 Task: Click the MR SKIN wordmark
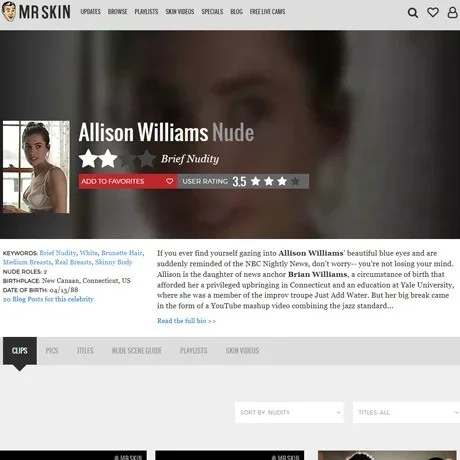(x=44, y=12)
